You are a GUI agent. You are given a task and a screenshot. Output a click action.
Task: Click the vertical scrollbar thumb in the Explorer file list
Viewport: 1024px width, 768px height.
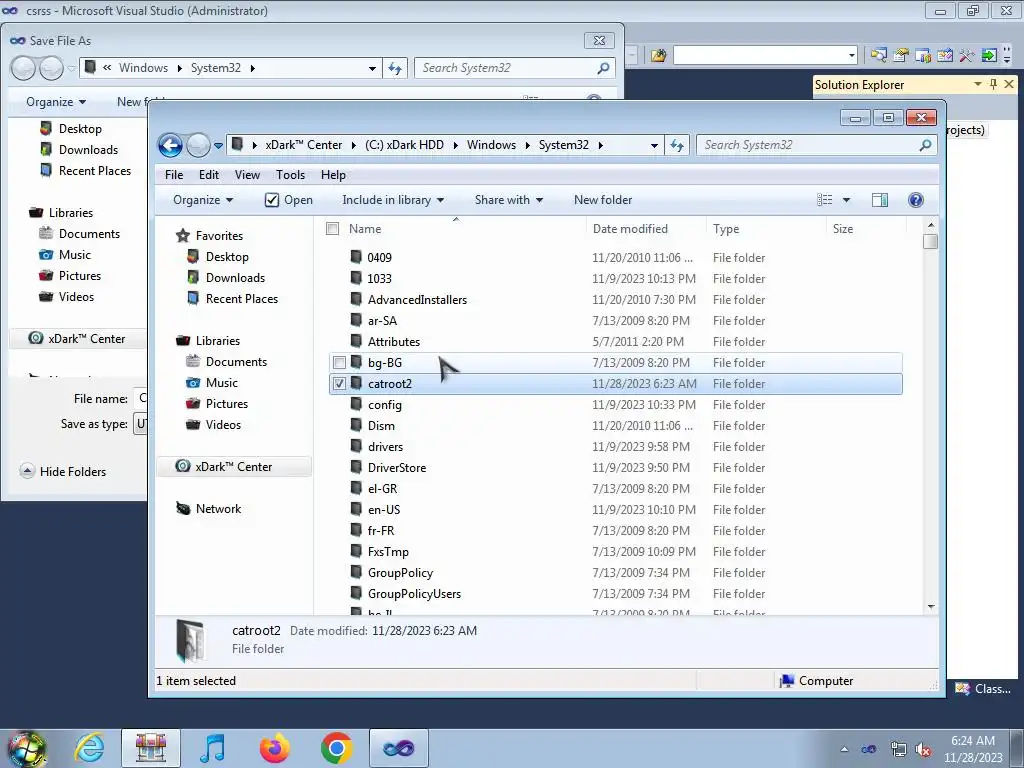pyautogui.click(x=931, y=241)
